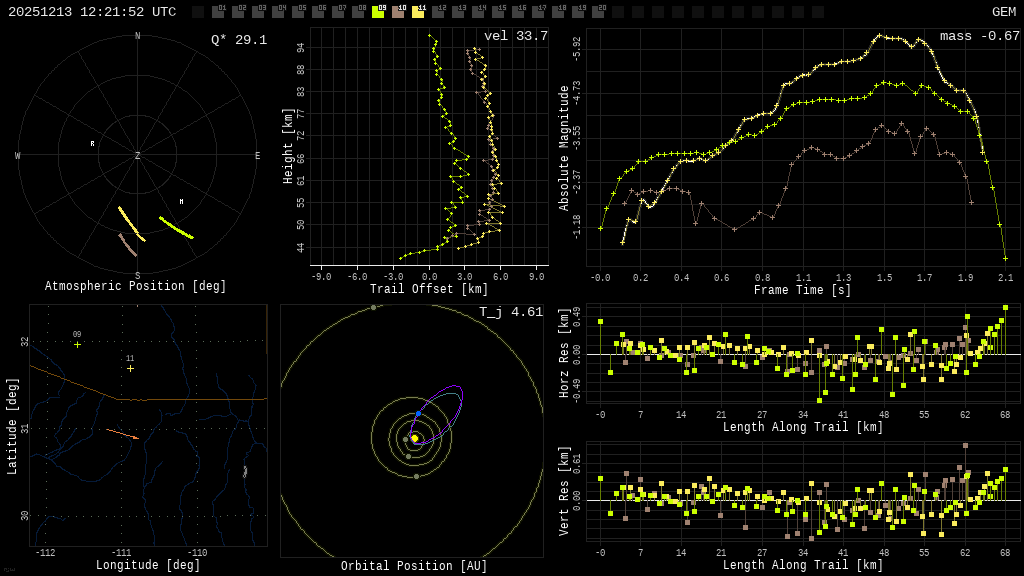1024x576 pixels.
Task: Click the blue Earth dot in orbit plot
Action: pyautogui.click(x=418, y=413)
